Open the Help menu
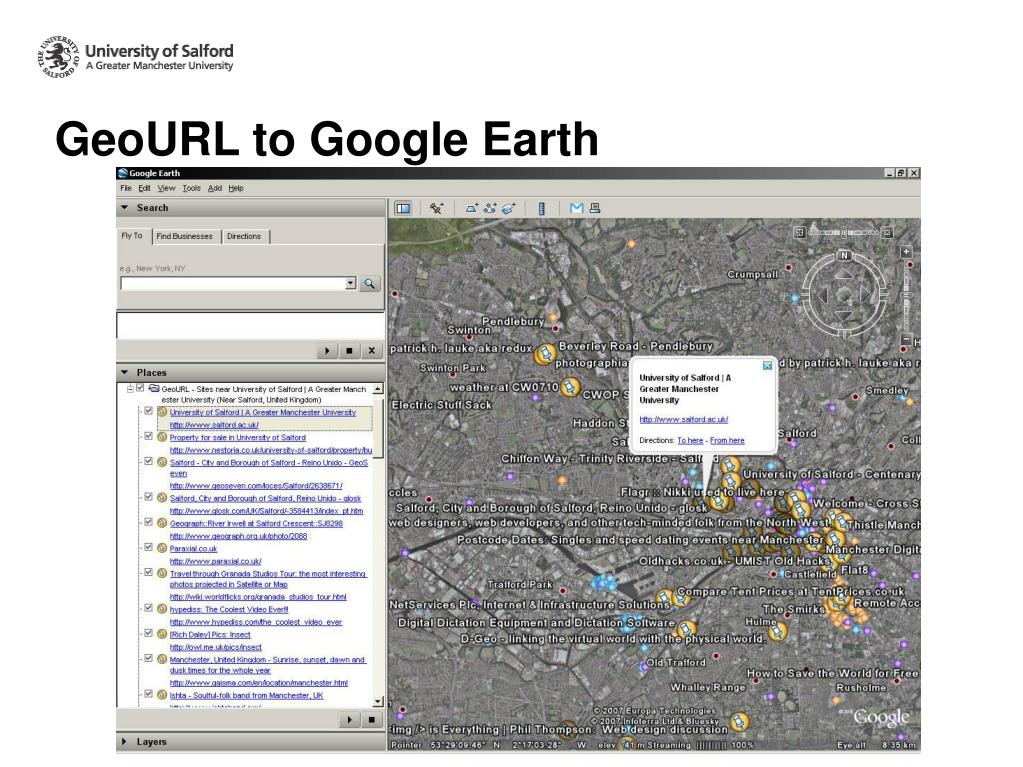The height and width of the screenshot is (767, 1023). [x=236, y=188]
